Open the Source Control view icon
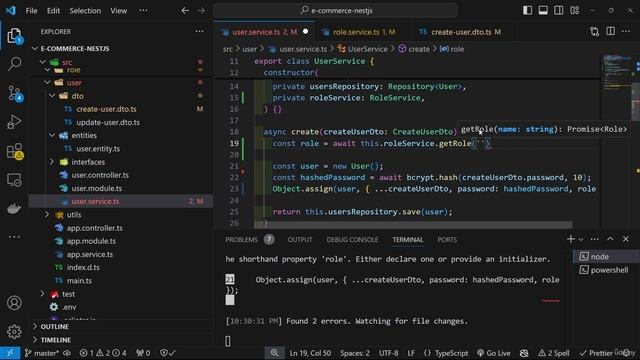The image size is (640, 360). [14, 93]
